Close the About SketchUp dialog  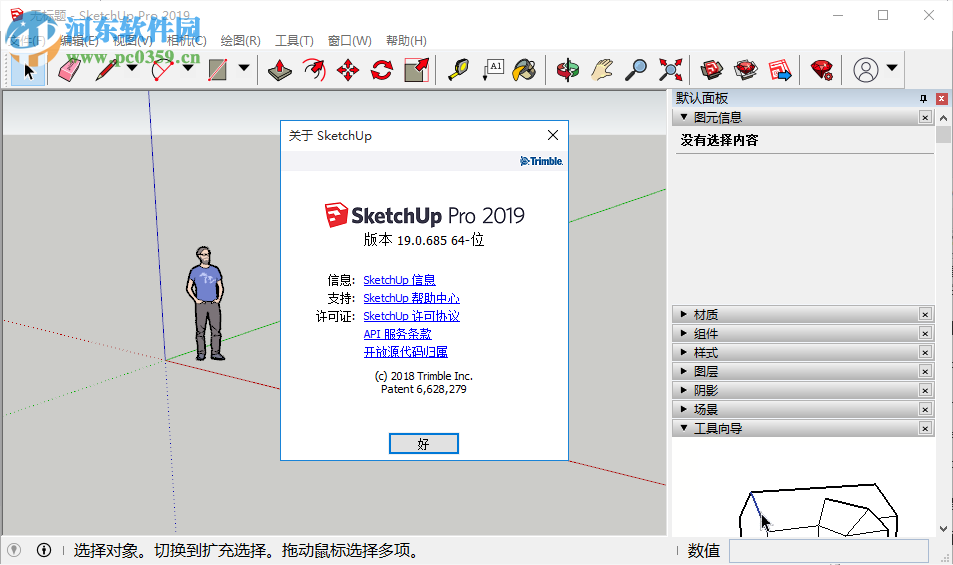552,135
